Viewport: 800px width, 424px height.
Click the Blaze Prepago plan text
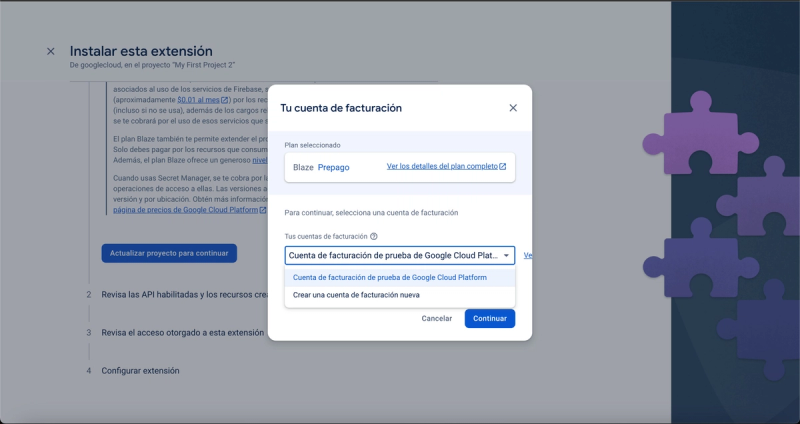(x=321, y=167)
